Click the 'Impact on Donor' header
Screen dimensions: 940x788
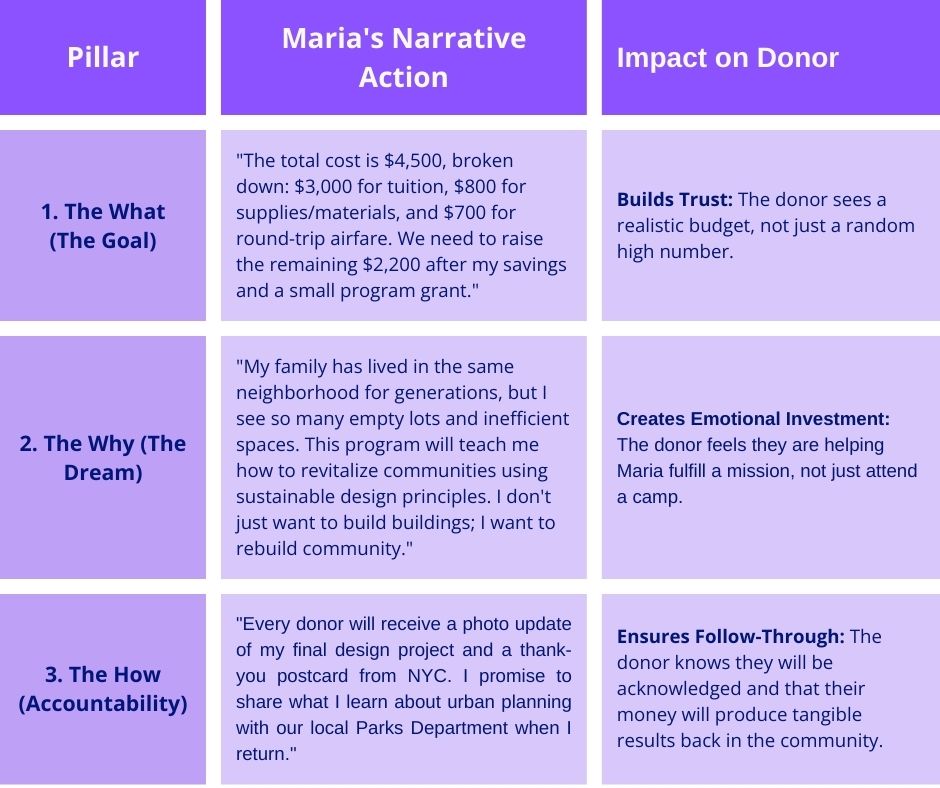click(x=727, y=57)
